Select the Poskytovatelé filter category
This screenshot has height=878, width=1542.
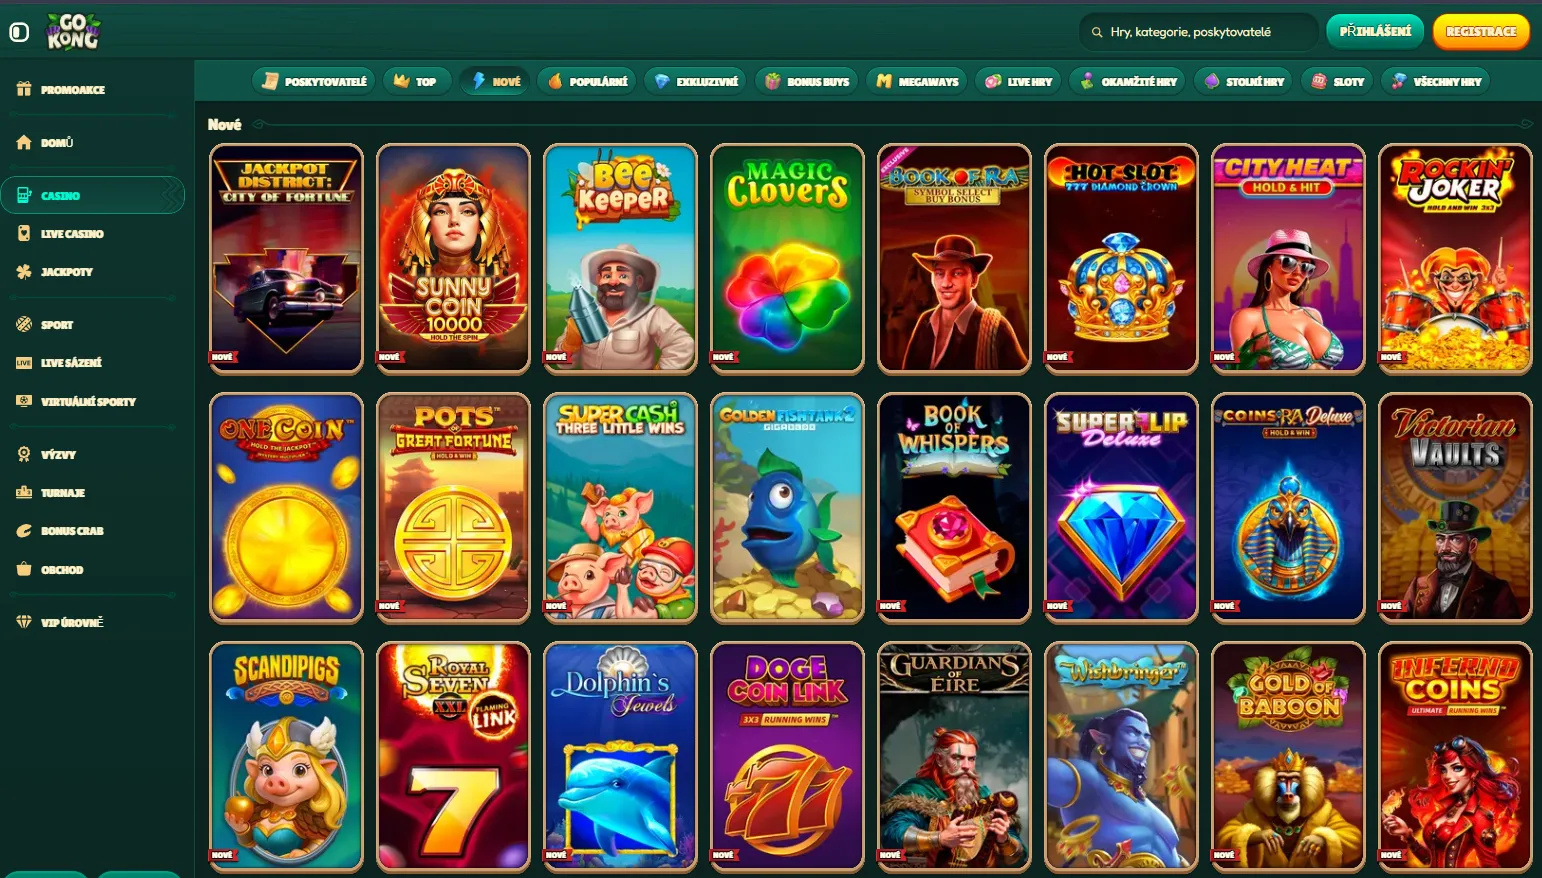click(x=314, y=81)
